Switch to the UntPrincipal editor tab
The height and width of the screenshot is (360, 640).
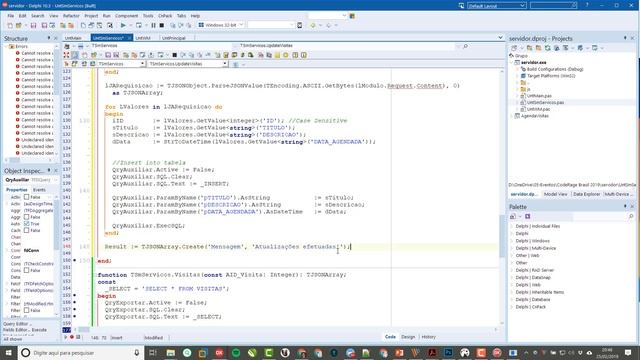[x=173, y=38]
